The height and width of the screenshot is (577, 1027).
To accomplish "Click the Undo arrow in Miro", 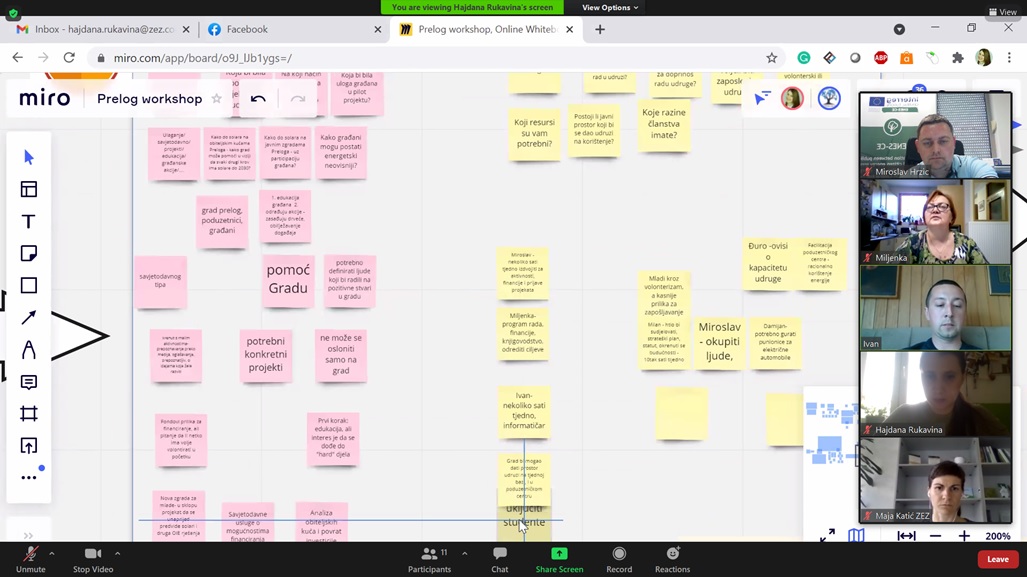I will (258, 99).
